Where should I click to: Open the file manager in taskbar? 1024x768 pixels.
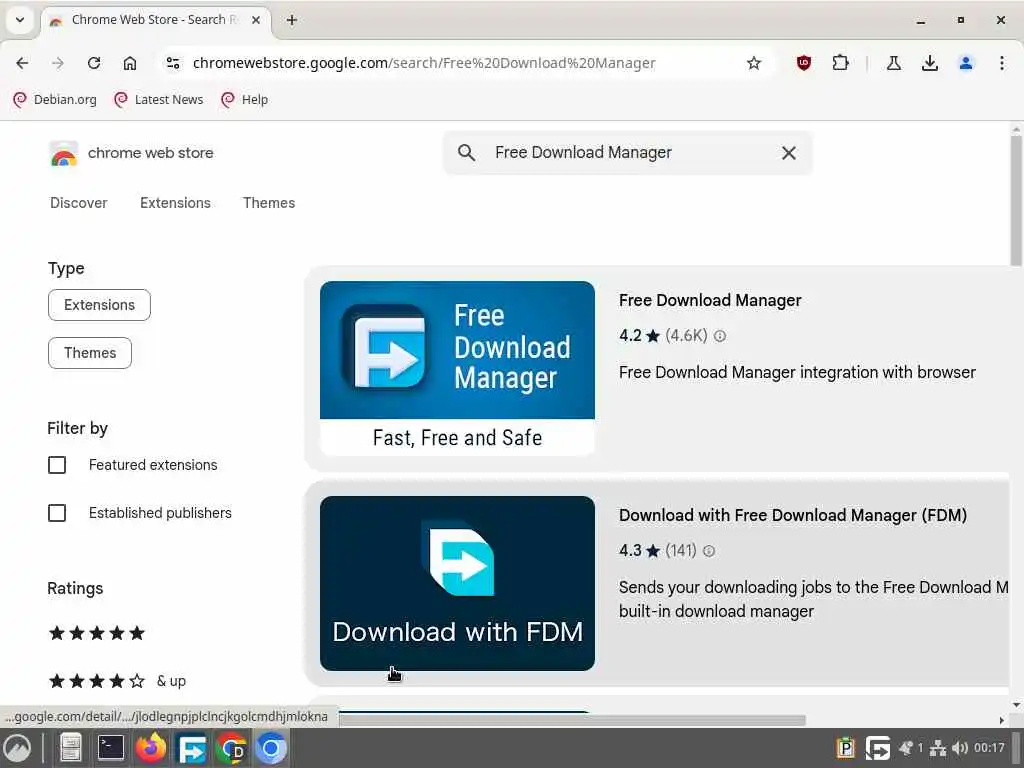tap(71, 748)
